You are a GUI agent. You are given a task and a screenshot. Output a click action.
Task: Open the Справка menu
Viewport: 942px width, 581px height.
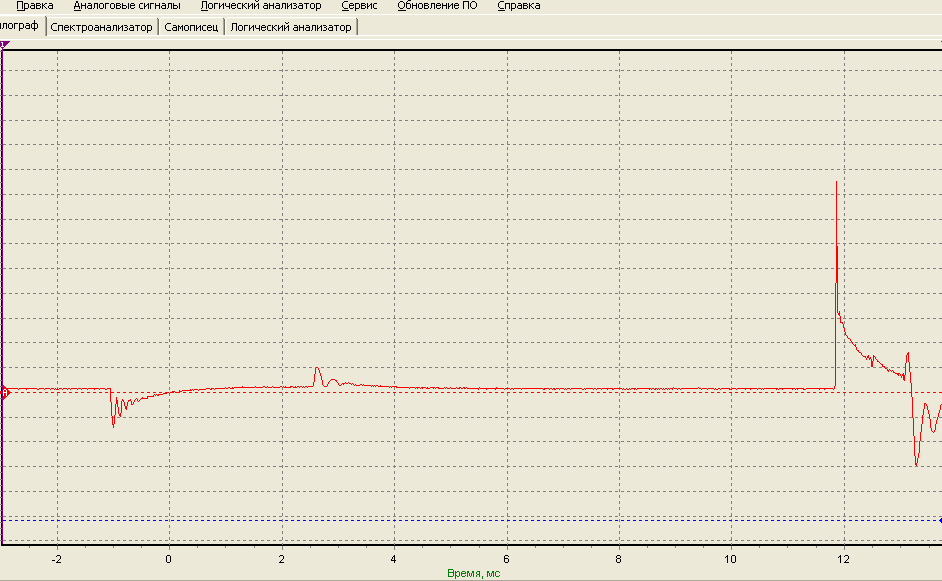click(x=519, y=5)
